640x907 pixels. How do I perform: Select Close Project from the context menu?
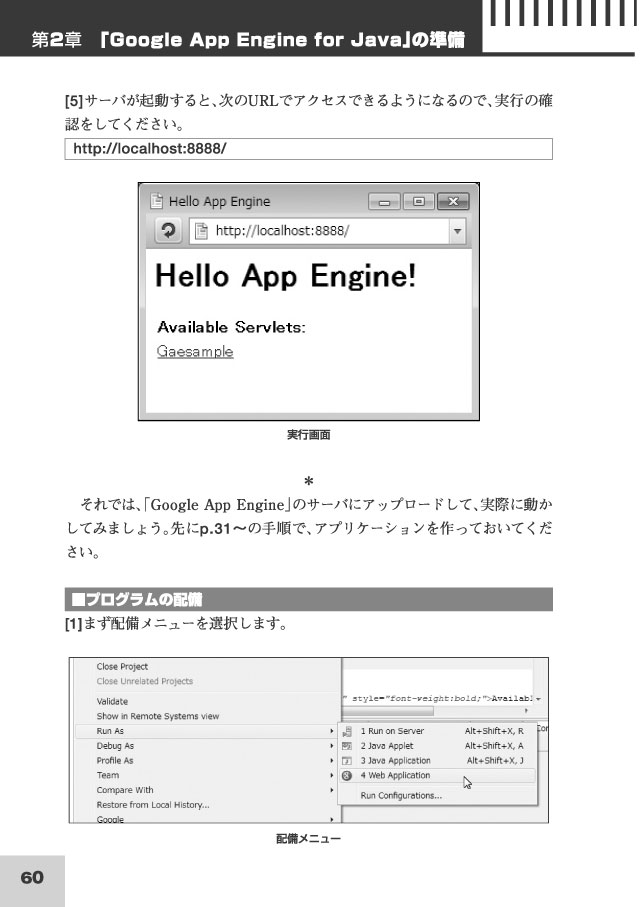point(122,666)
